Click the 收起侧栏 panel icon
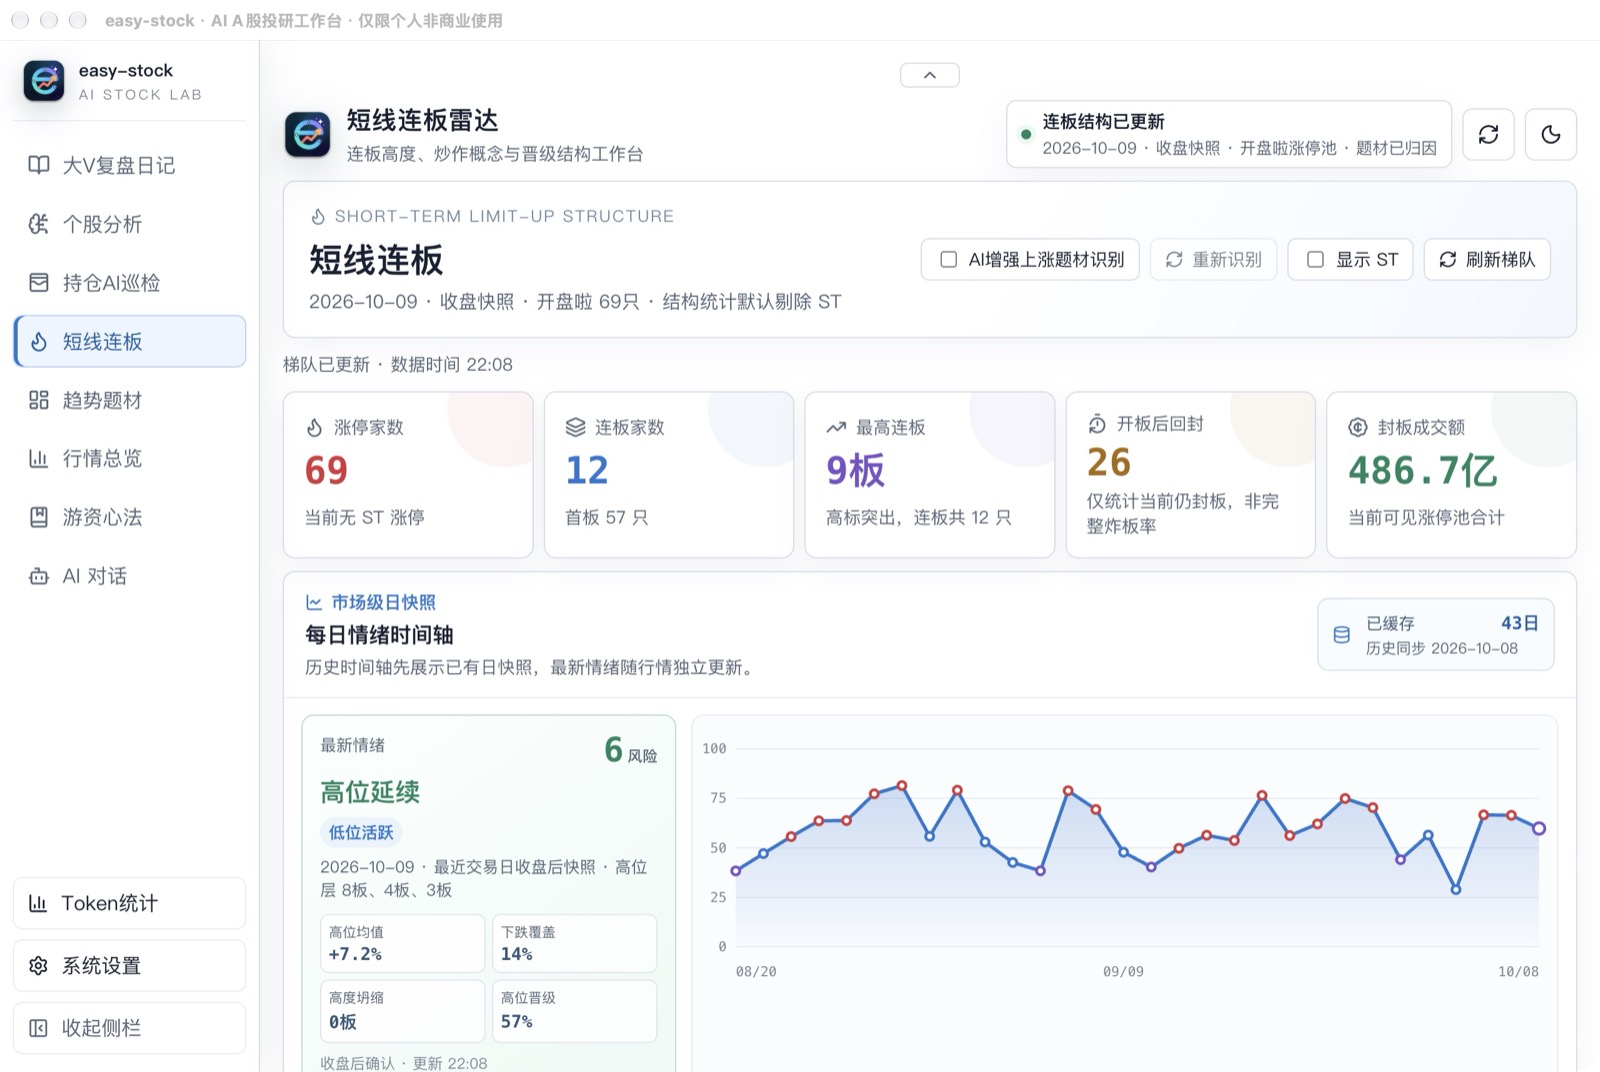1600x1072 pixels. [38, 1028]
